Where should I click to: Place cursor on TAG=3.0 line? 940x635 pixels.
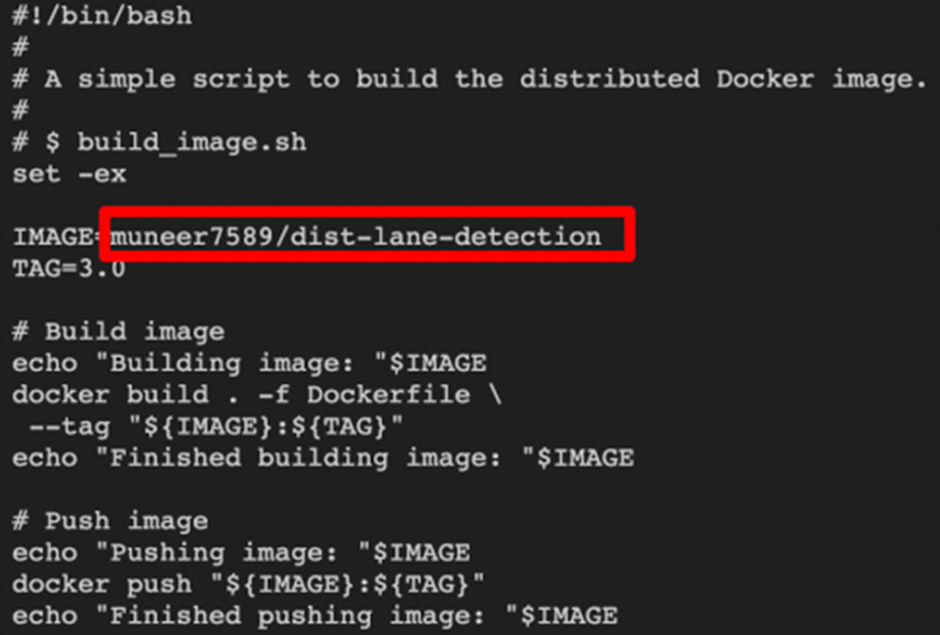pyautogui.click(x=69, y=268)
